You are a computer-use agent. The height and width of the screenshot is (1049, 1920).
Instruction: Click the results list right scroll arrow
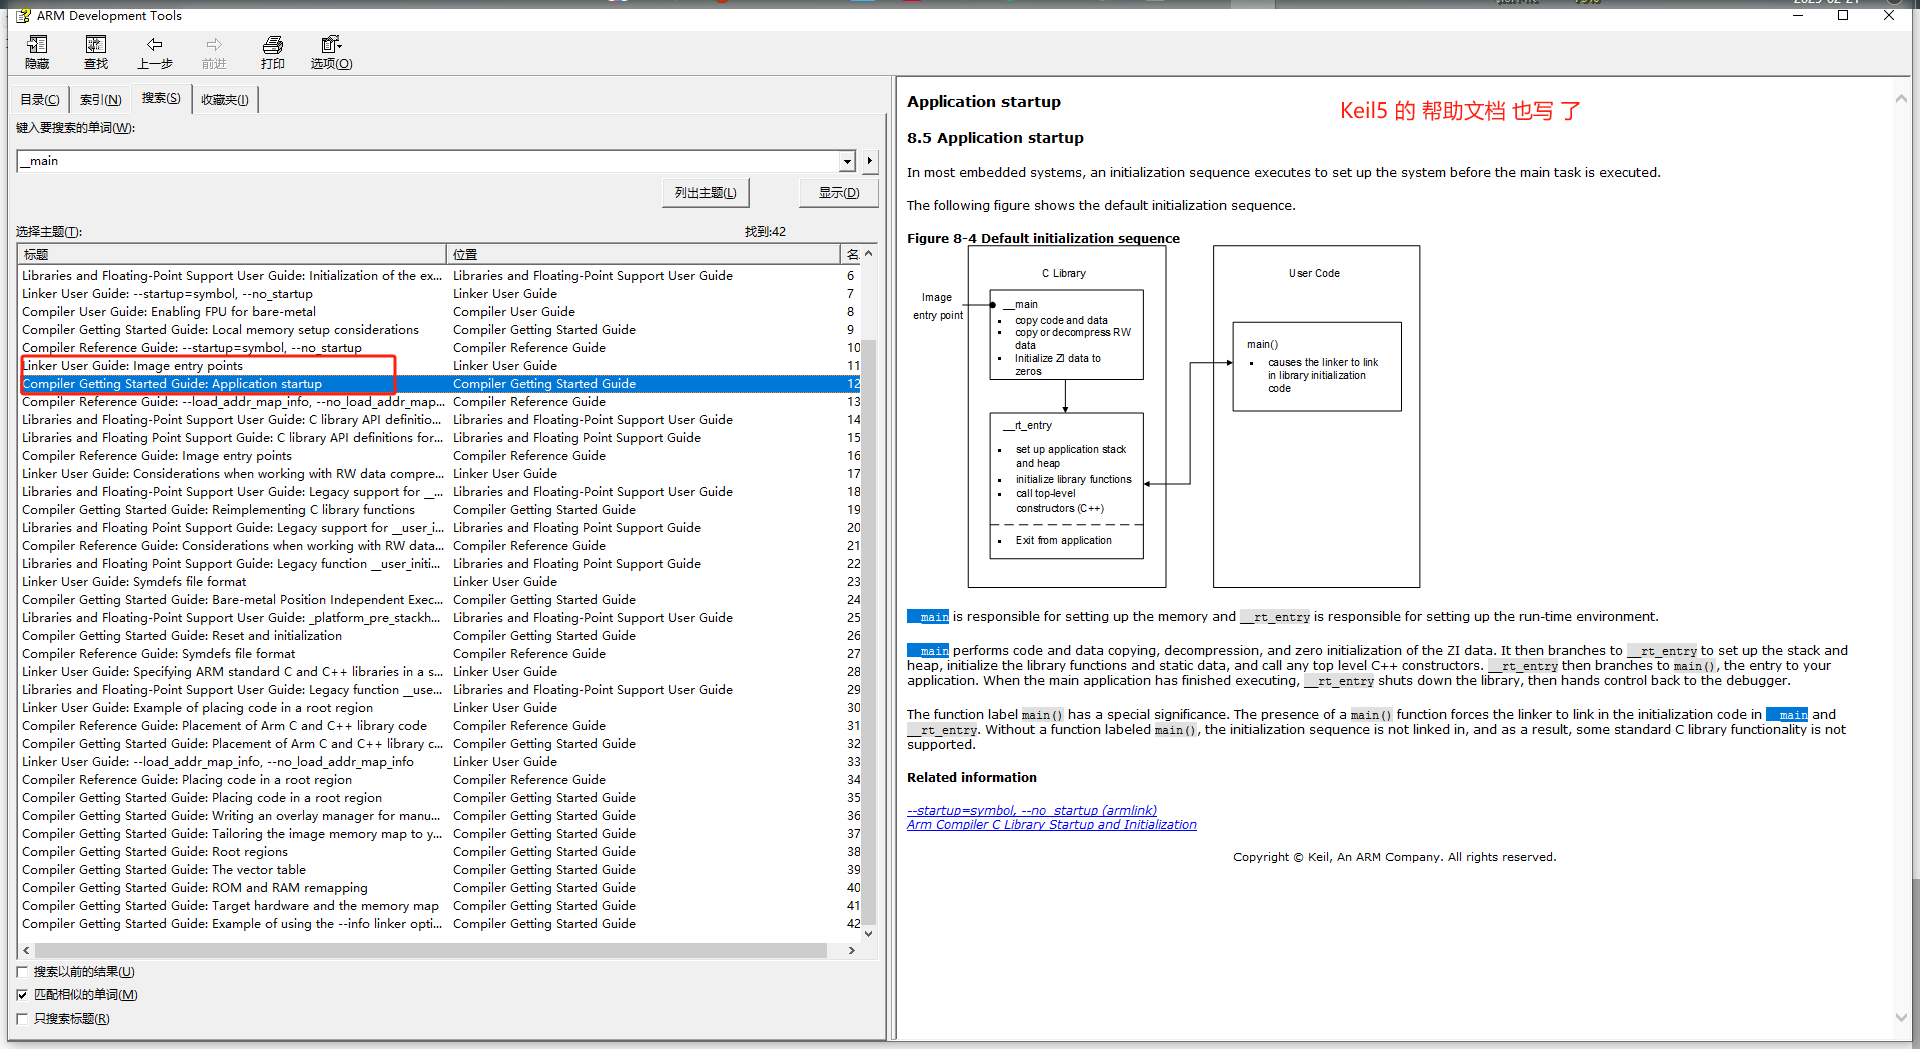click(852, 950)
